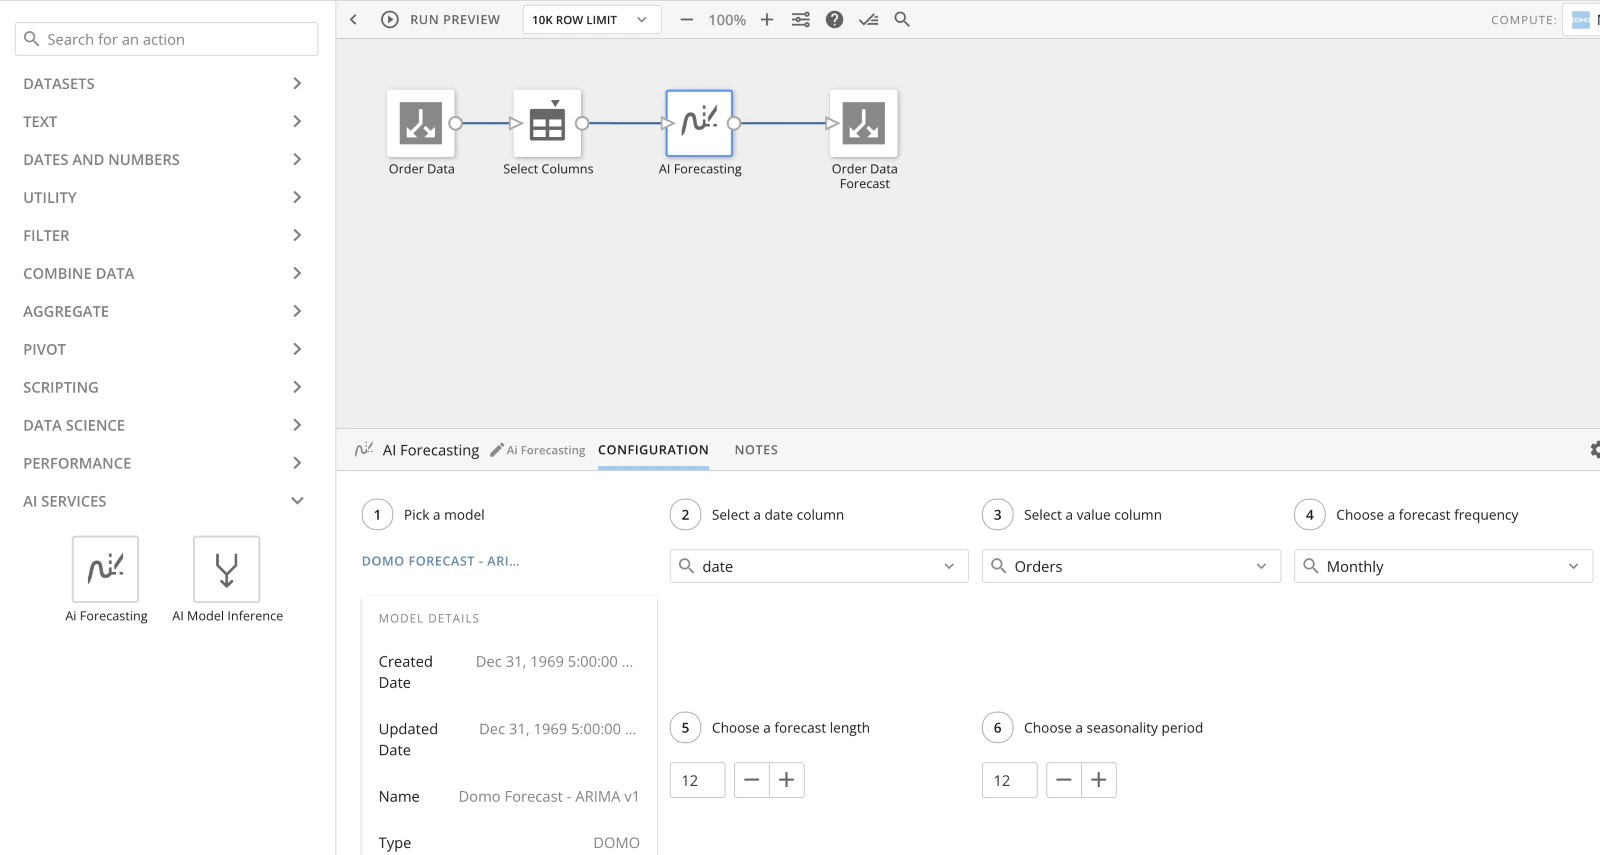Open the Monthly frequency dropdown
This screenshot has width=1600, height=855.
[1443, 566]
